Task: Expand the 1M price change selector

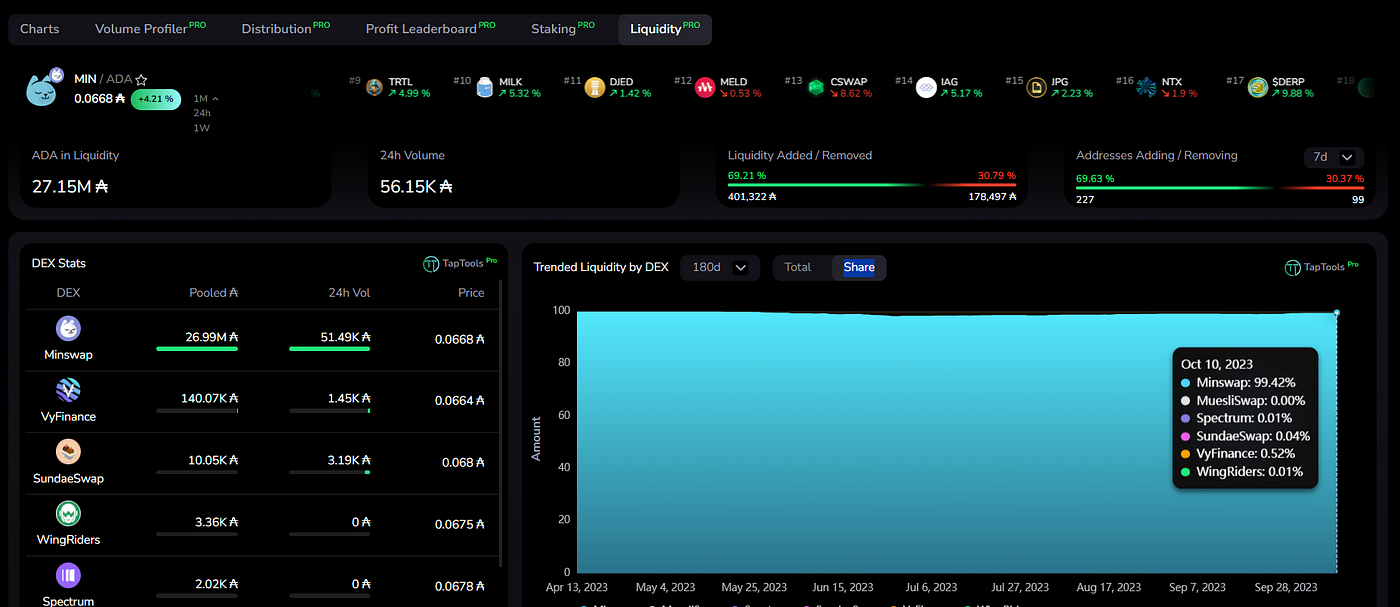Action: tap(206, 98)
